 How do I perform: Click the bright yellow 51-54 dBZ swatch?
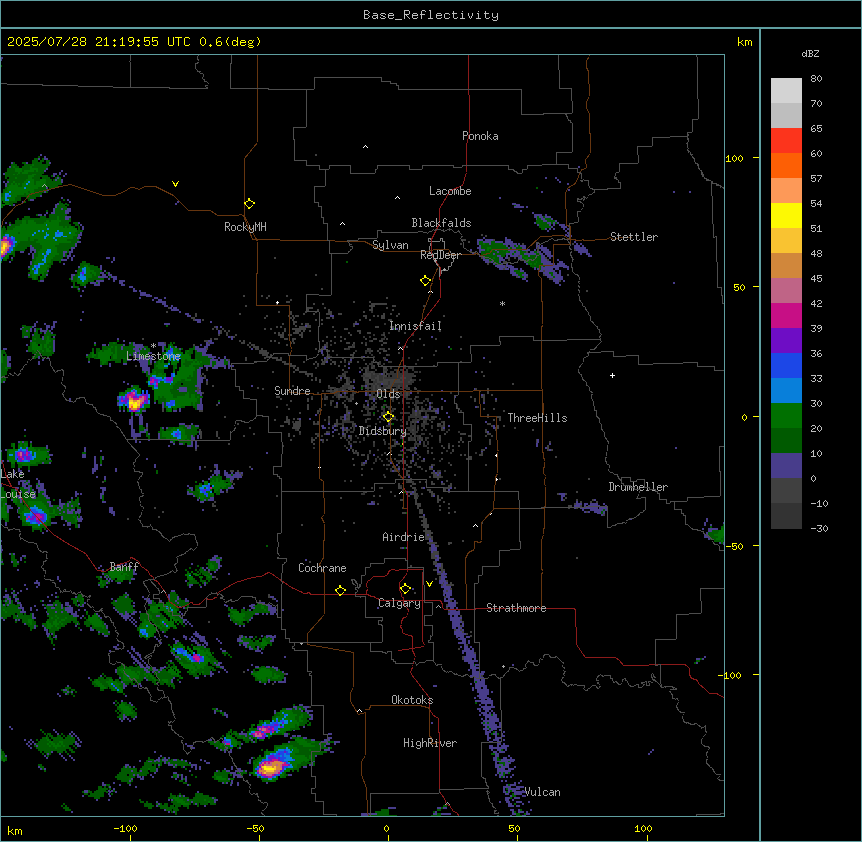pyautogui.click(x=786, y=215)
